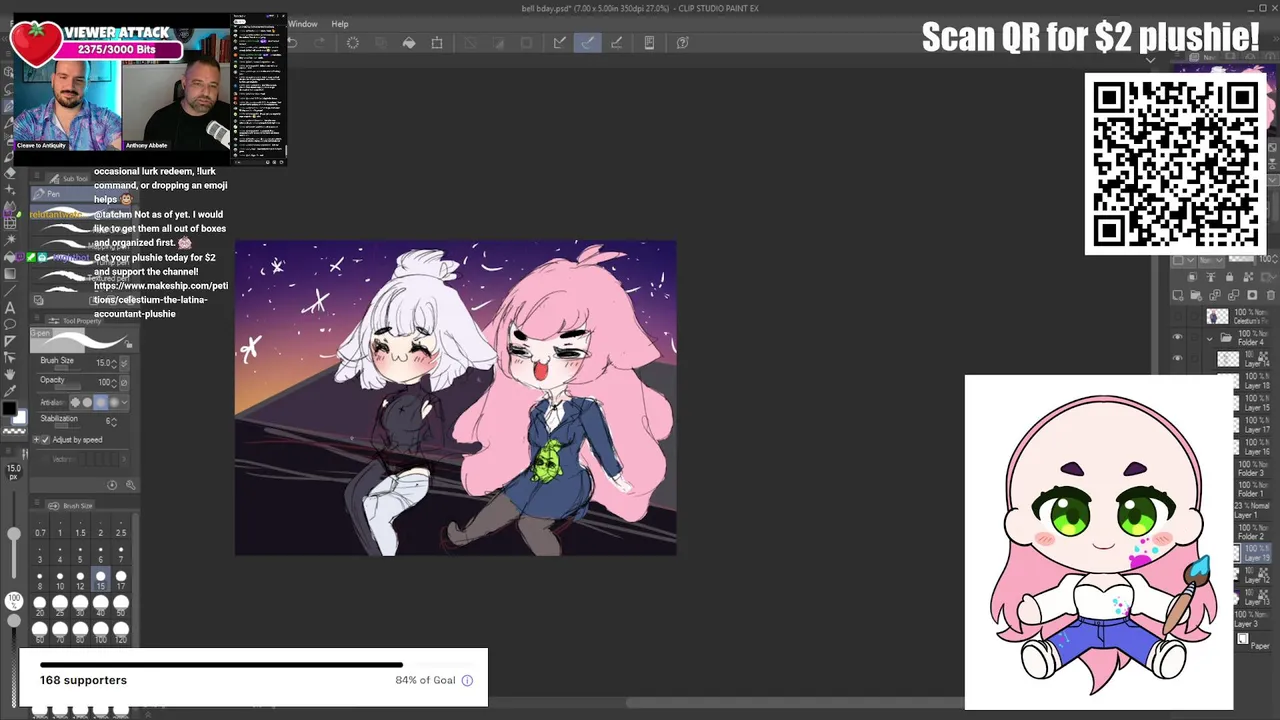
Task: Click the Redo arrow in command bar
Action: point(320,43)
